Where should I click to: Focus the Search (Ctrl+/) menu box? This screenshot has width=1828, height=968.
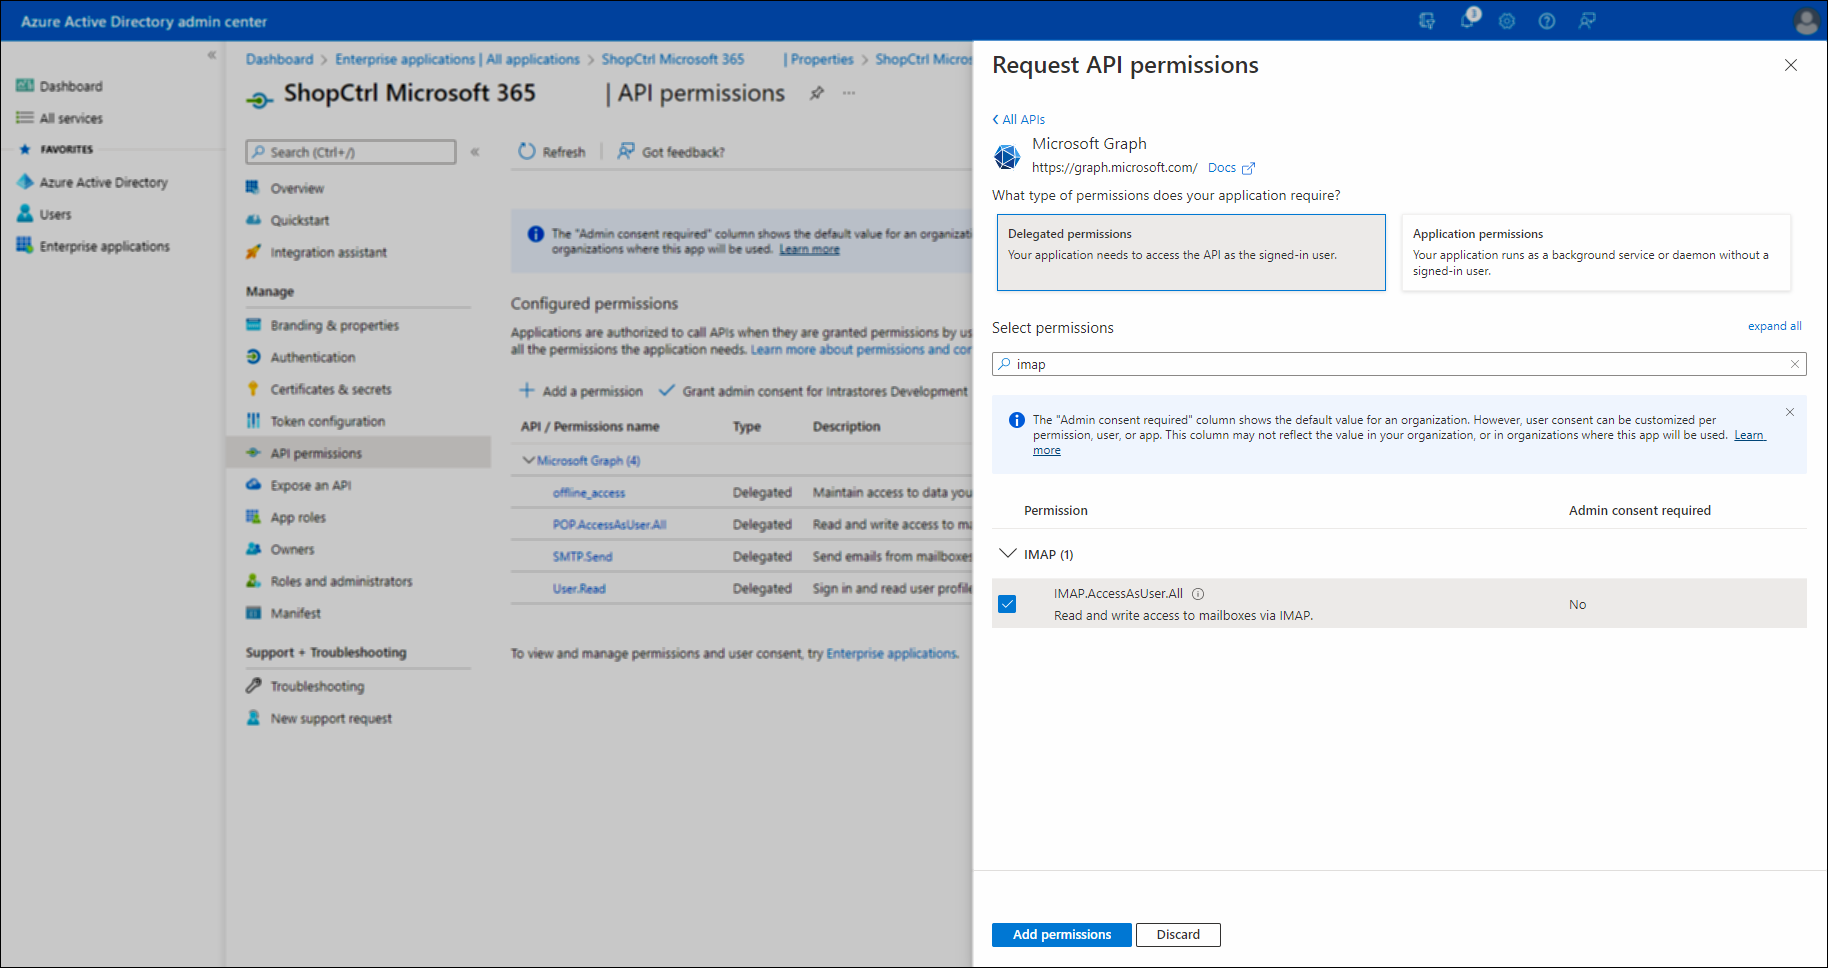pos(351,152)
